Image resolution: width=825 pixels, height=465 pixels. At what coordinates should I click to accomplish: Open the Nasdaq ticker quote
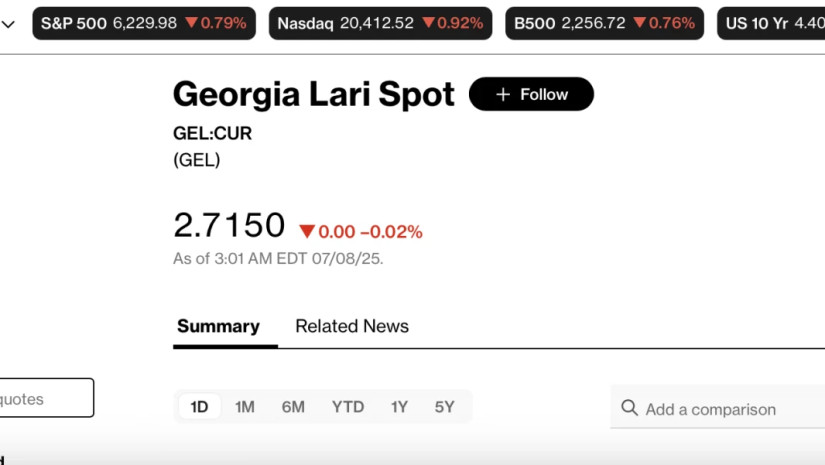click(380, 23)
